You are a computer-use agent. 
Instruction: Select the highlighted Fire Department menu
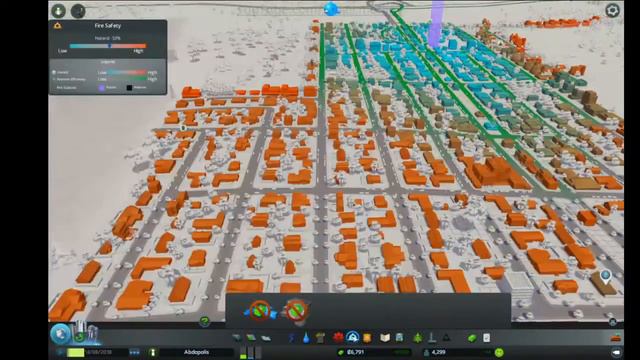pyautogui.click(x=352, y=337)
